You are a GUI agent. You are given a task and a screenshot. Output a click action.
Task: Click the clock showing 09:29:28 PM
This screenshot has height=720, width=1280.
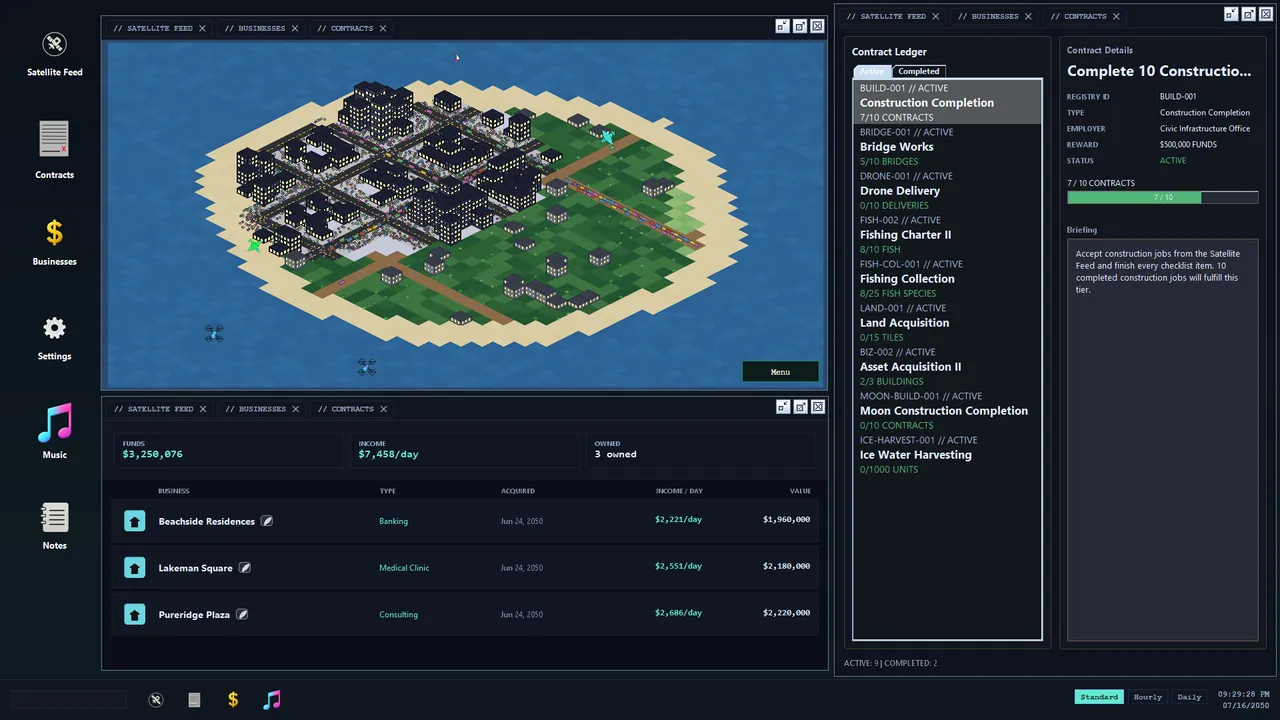pyautogui.click(x=1244, y=693)
